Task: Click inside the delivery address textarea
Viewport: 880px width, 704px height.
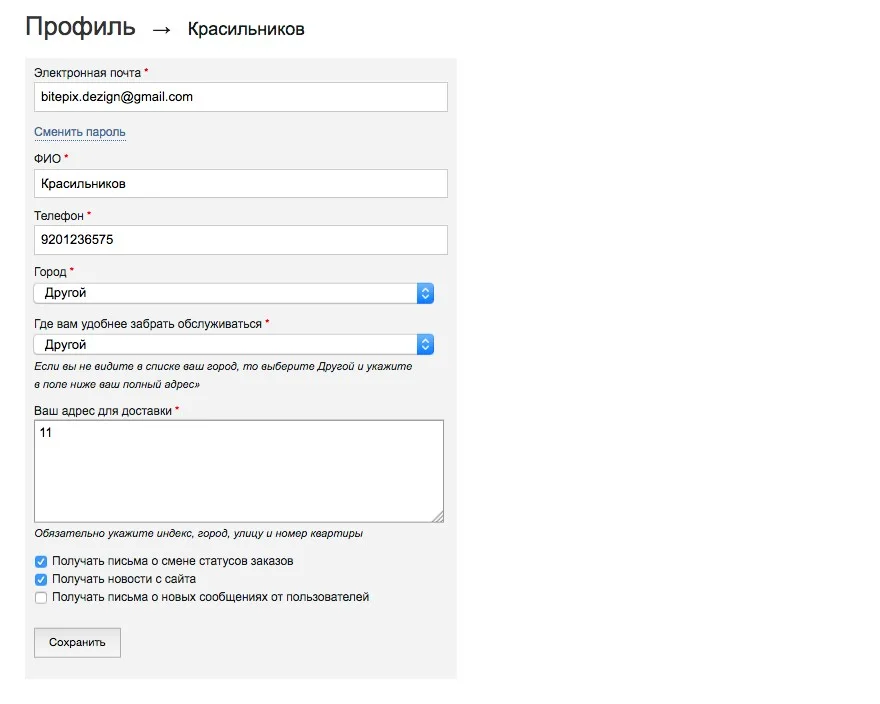Action: (x=238, y=470)
